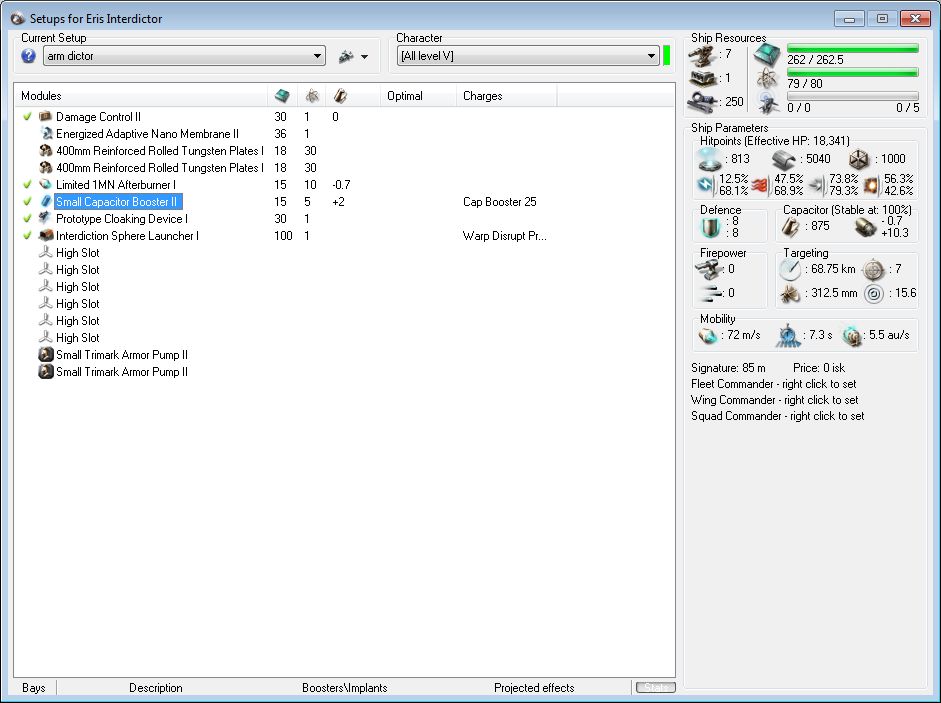
Task: Click the structure hitpoints icon showing 1000
Action: pos(859,160)
